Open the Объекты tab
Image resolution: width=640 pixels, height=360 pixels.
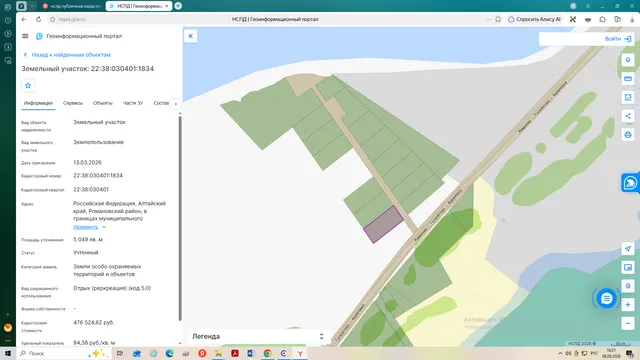(102, 103)
